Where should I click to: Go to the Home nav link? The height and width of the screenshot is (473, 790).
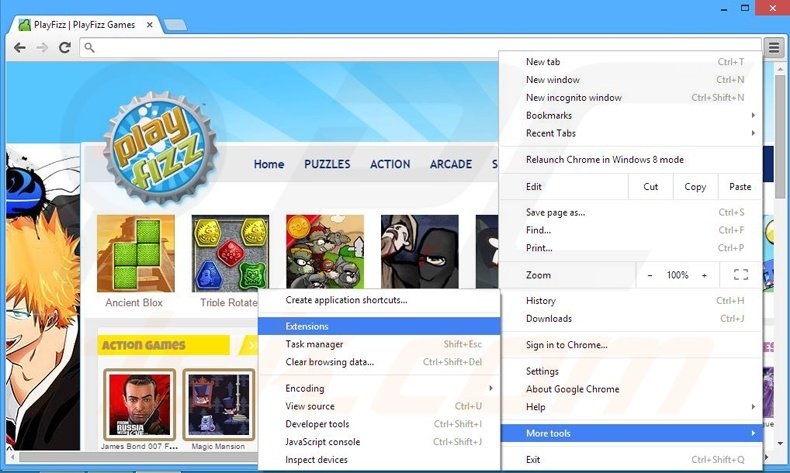tap(269, 164)
